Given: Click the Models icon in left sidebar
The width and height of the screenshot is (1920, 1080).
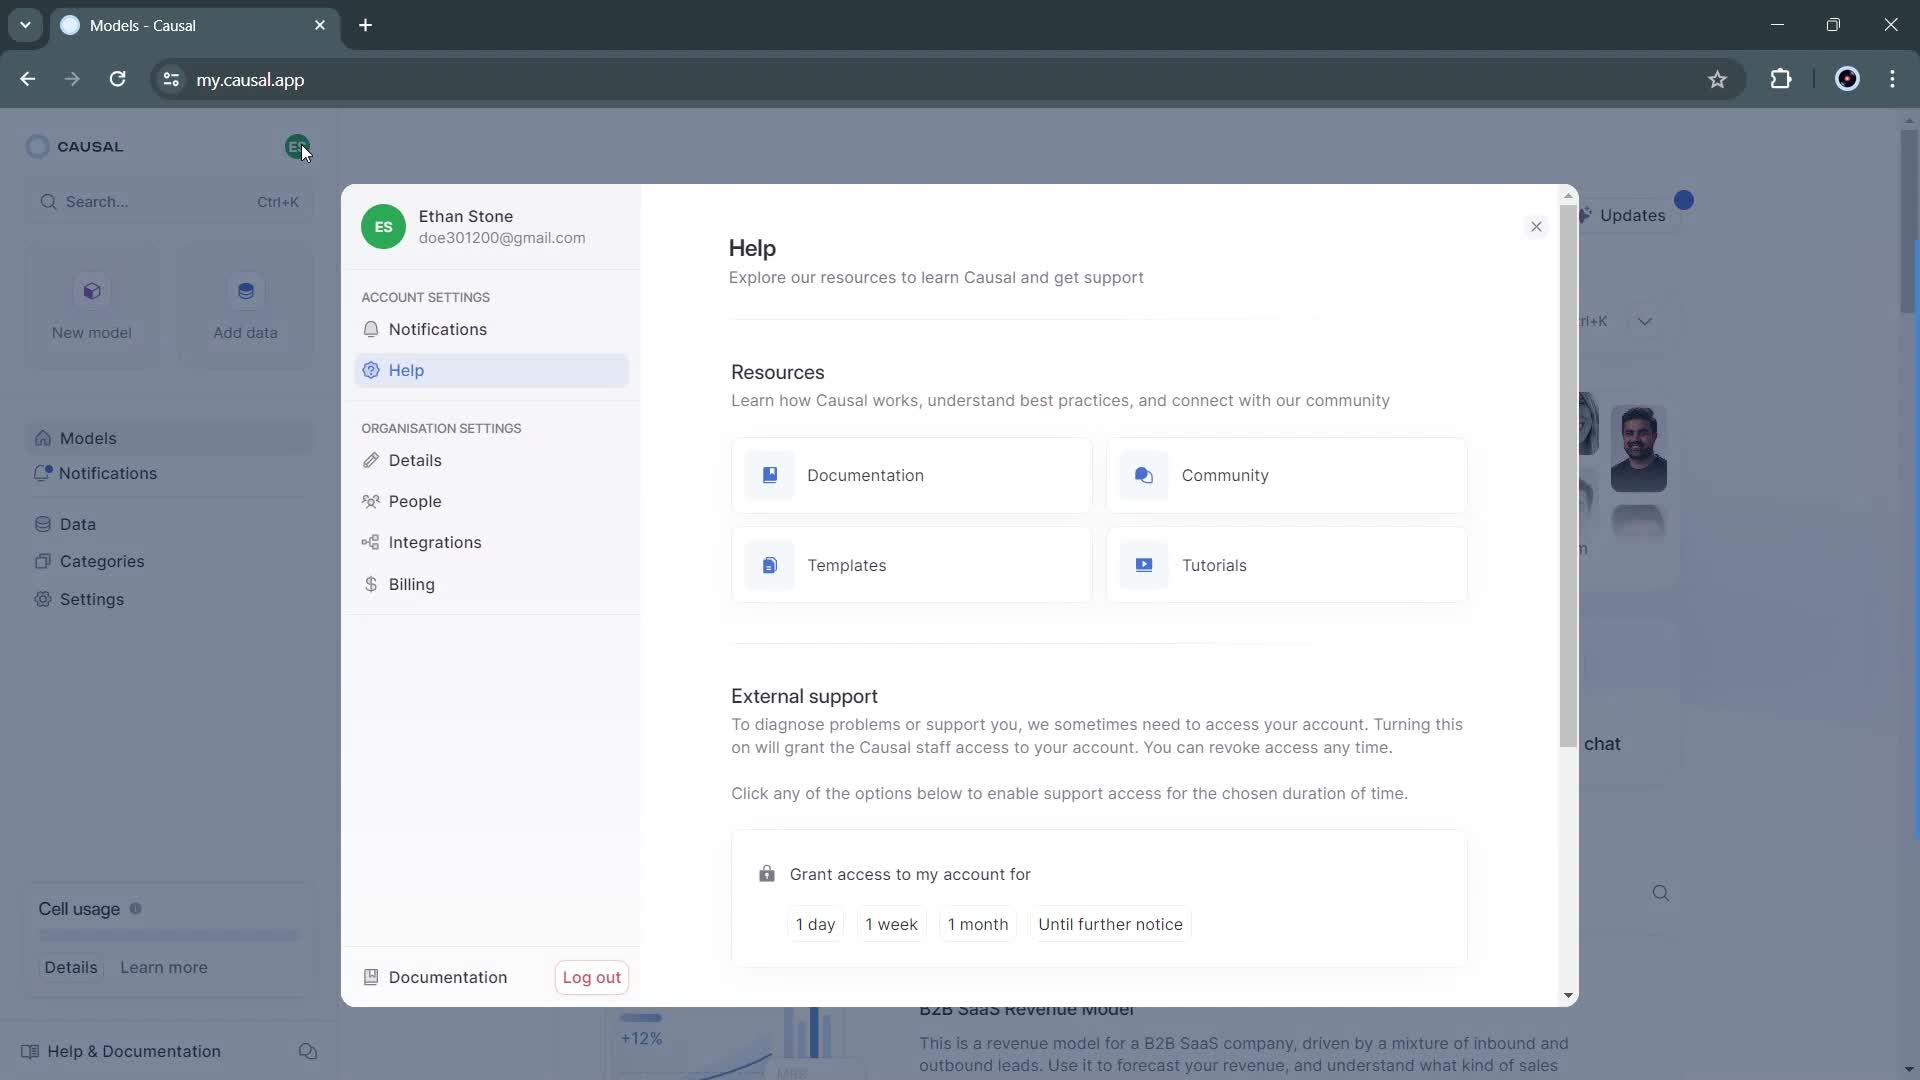Looking at the screenshot, I should [42, 436].
